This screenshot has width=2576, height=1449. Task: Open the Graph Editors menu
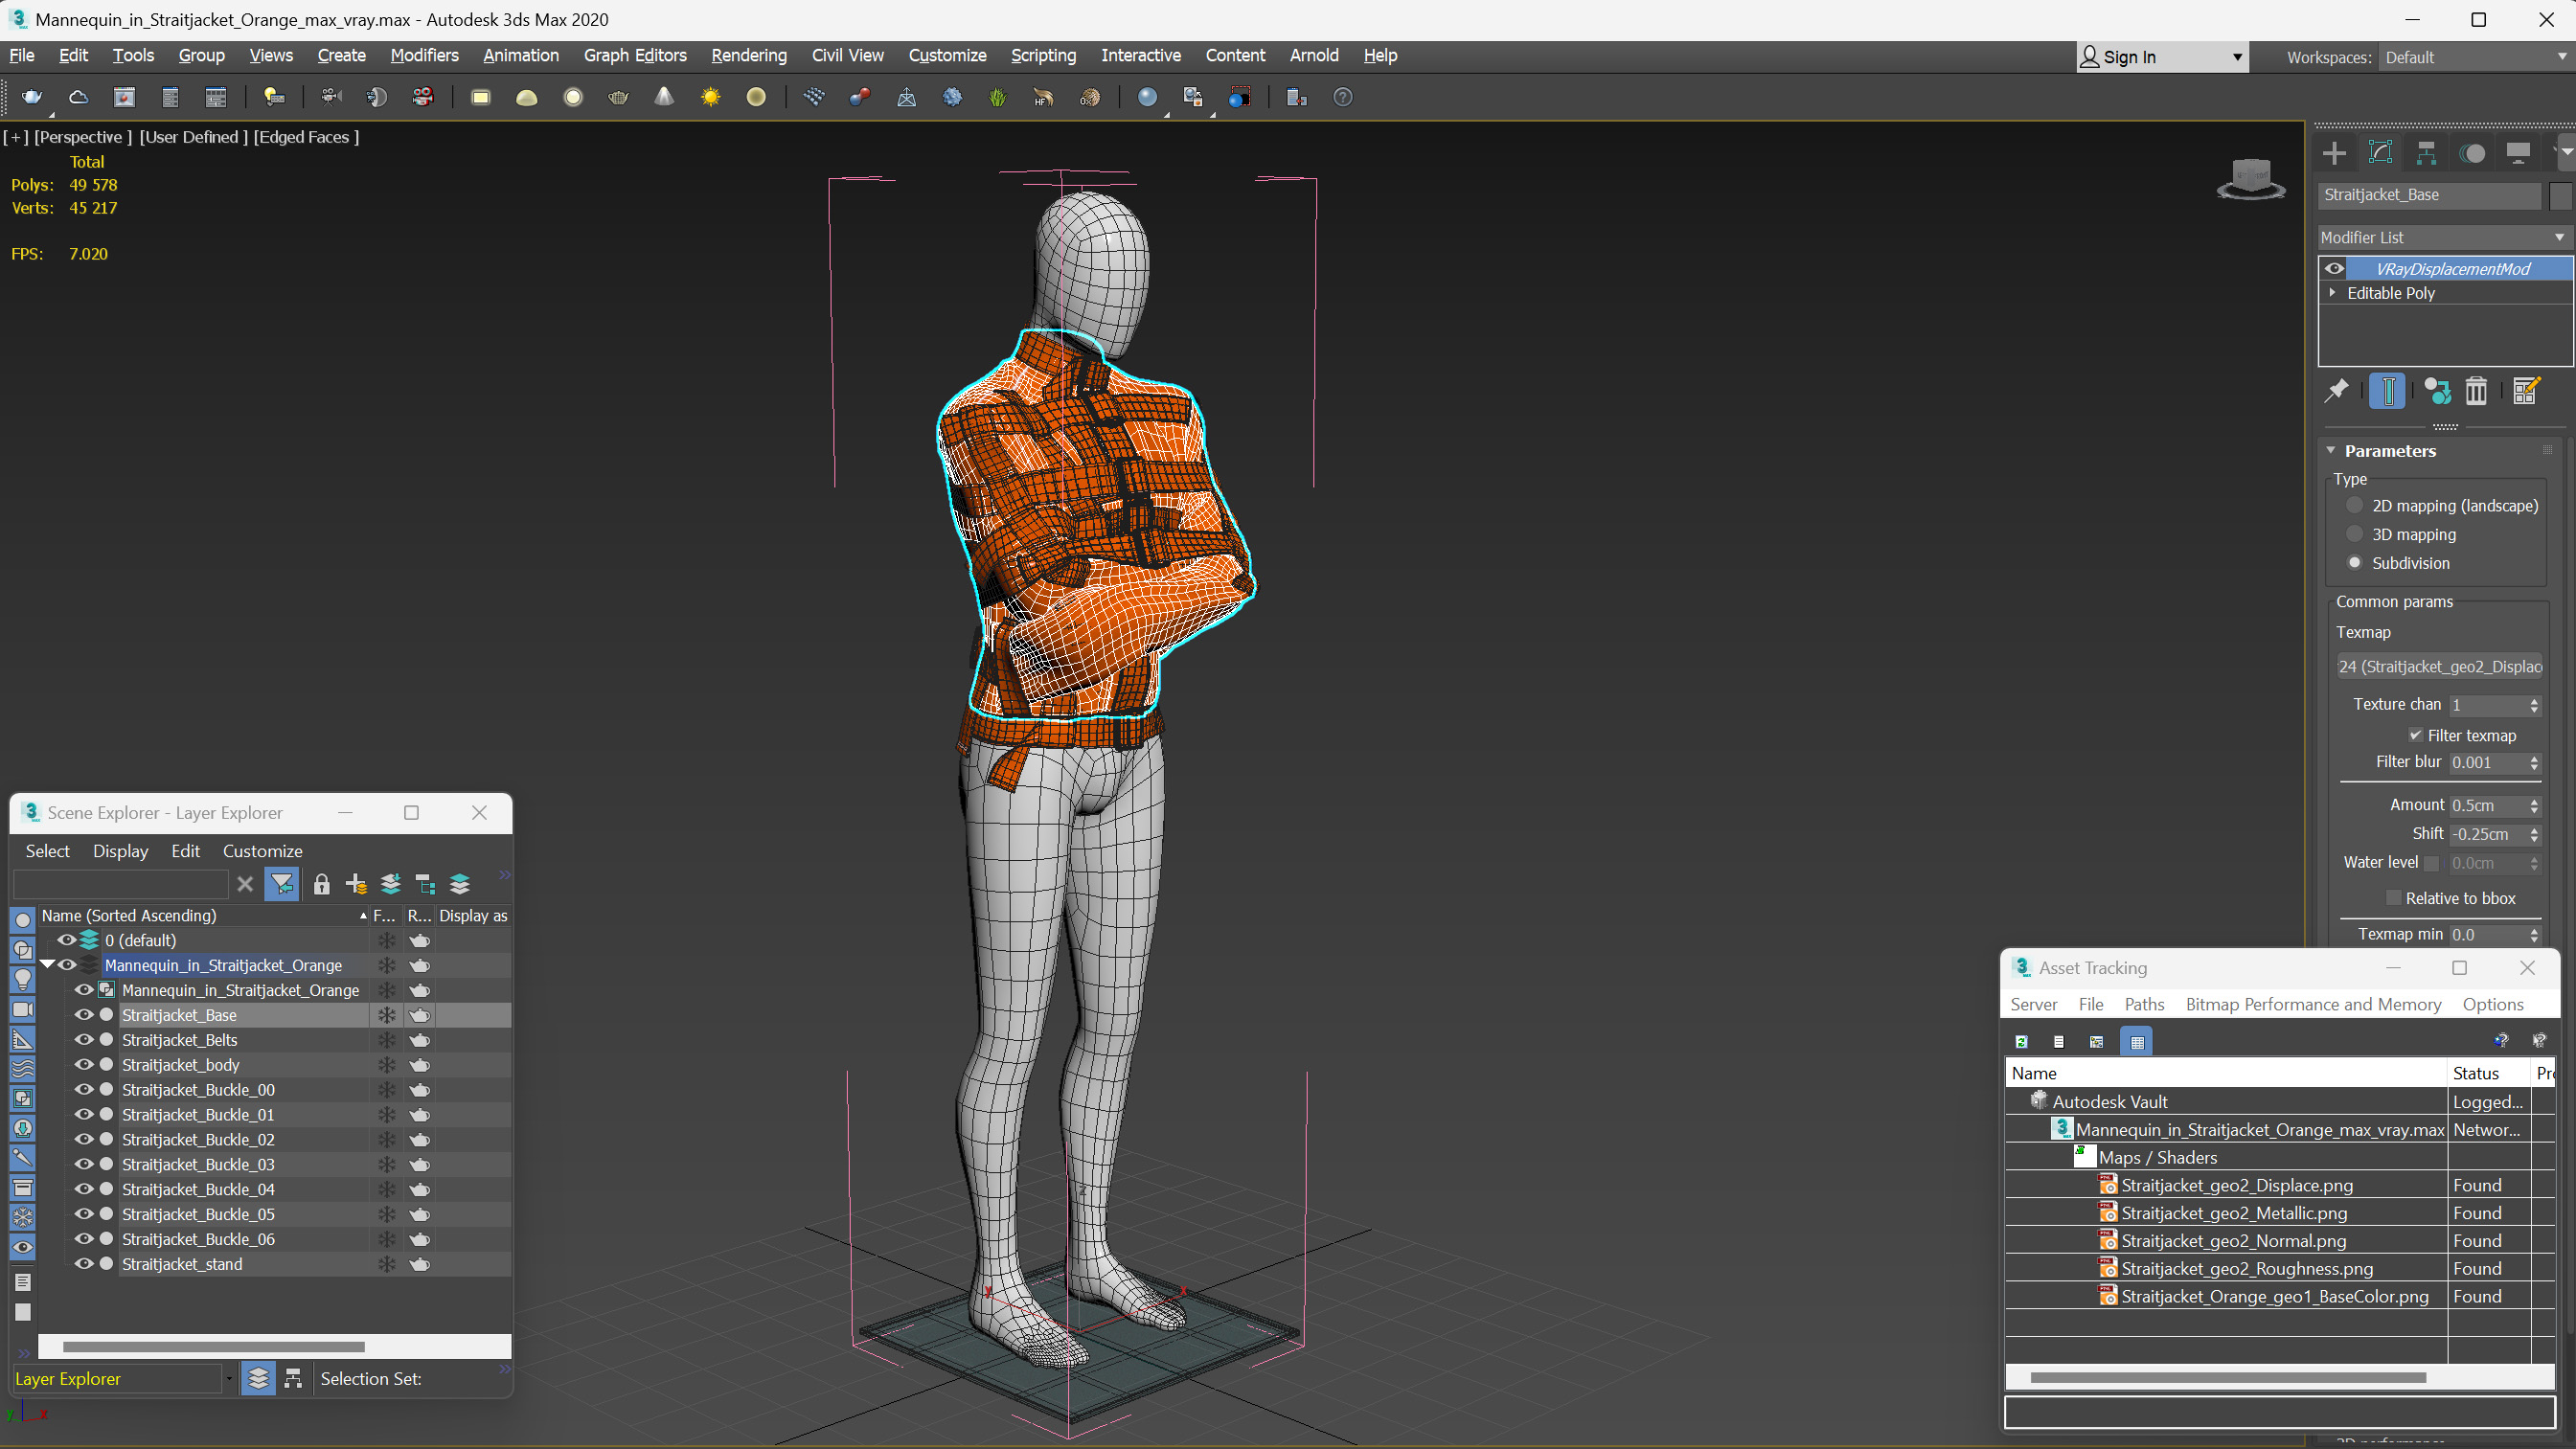click(x=634, y=55)
